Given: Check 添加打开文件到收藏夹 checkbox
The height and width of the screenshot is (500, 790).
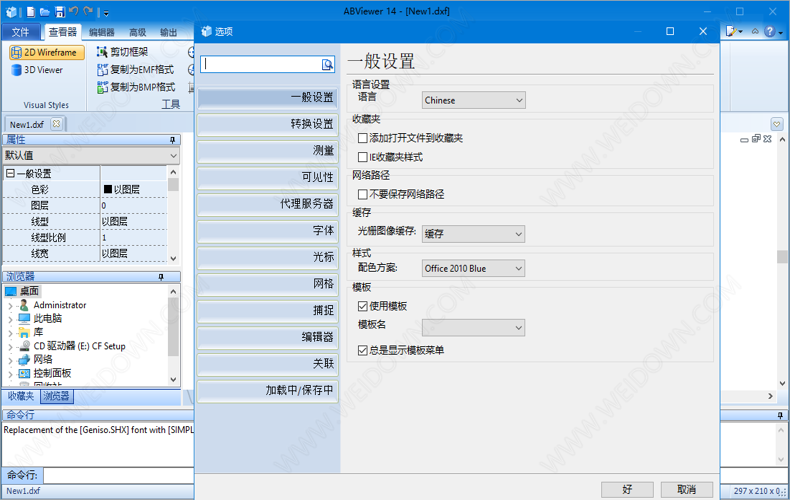Looking at the screenshot, I should 362,138.
